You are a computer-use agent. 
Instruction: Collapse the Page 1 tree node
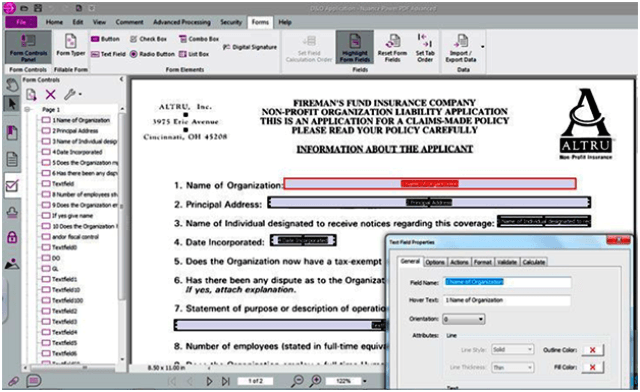point(27,109)
